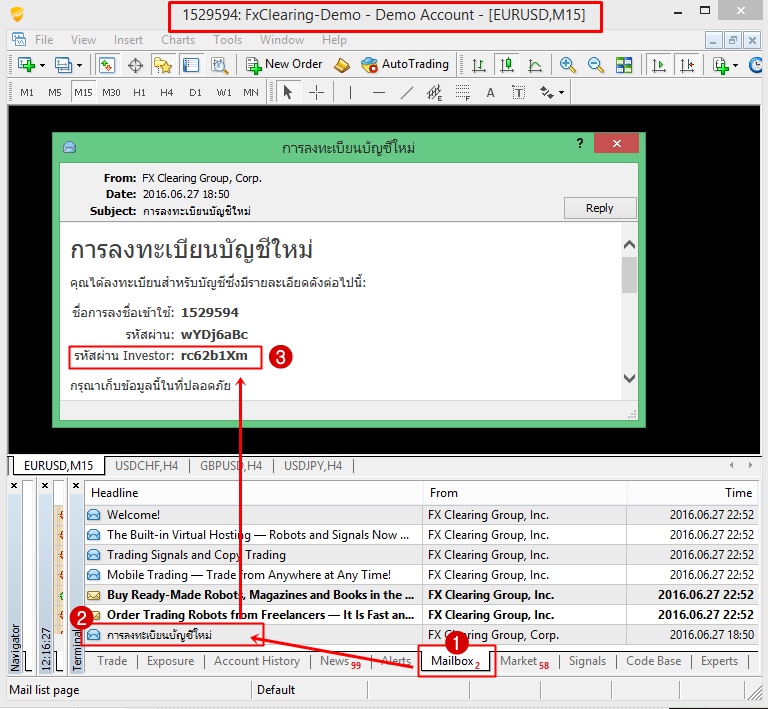
Task: Click the New Order button
Action: point(284,65)
